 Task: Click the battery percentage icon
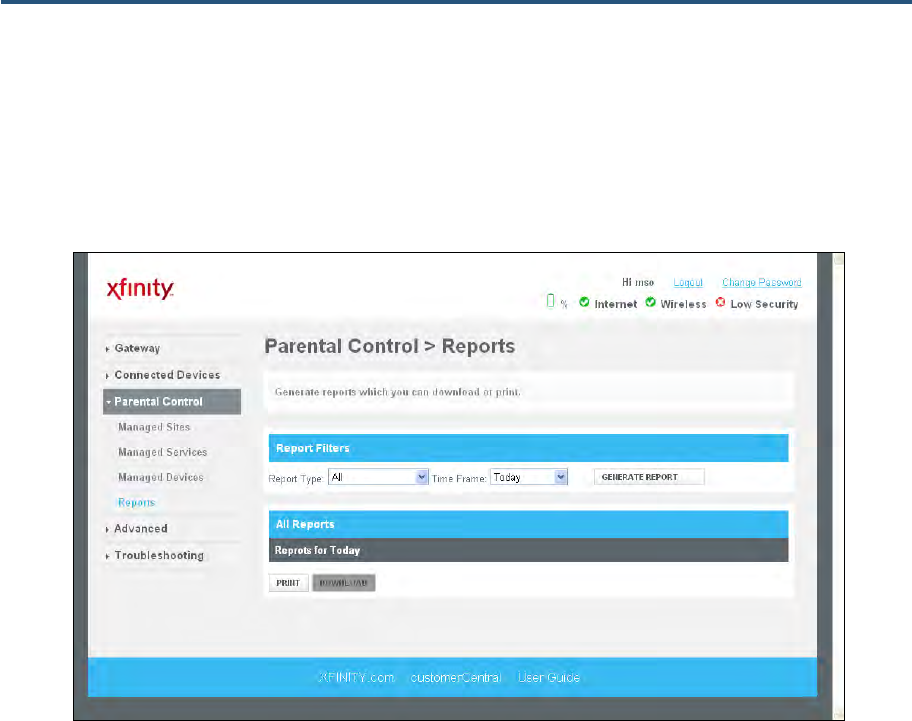[550, 301]
